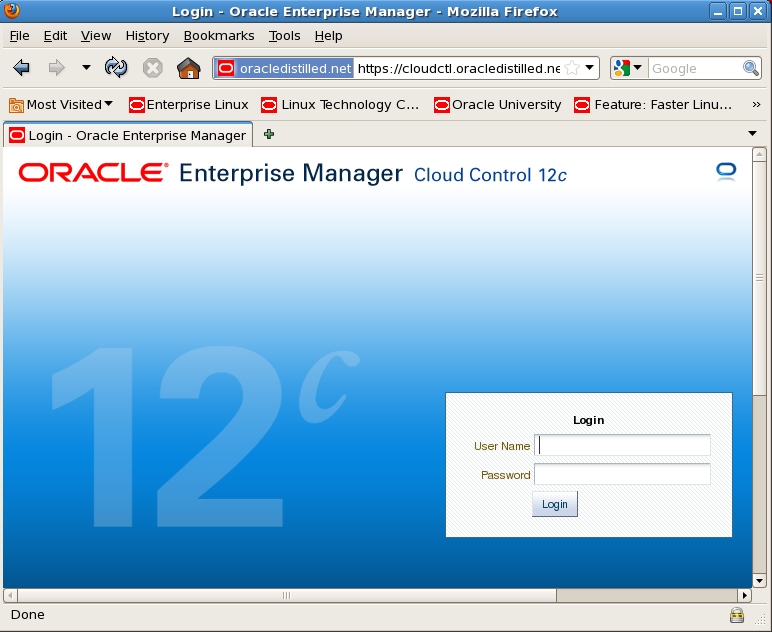Image resolution: width=772 pixels, height=632 pixels.
Task: Go forward using the Forward arrow
Action: [x=57, y=67]
